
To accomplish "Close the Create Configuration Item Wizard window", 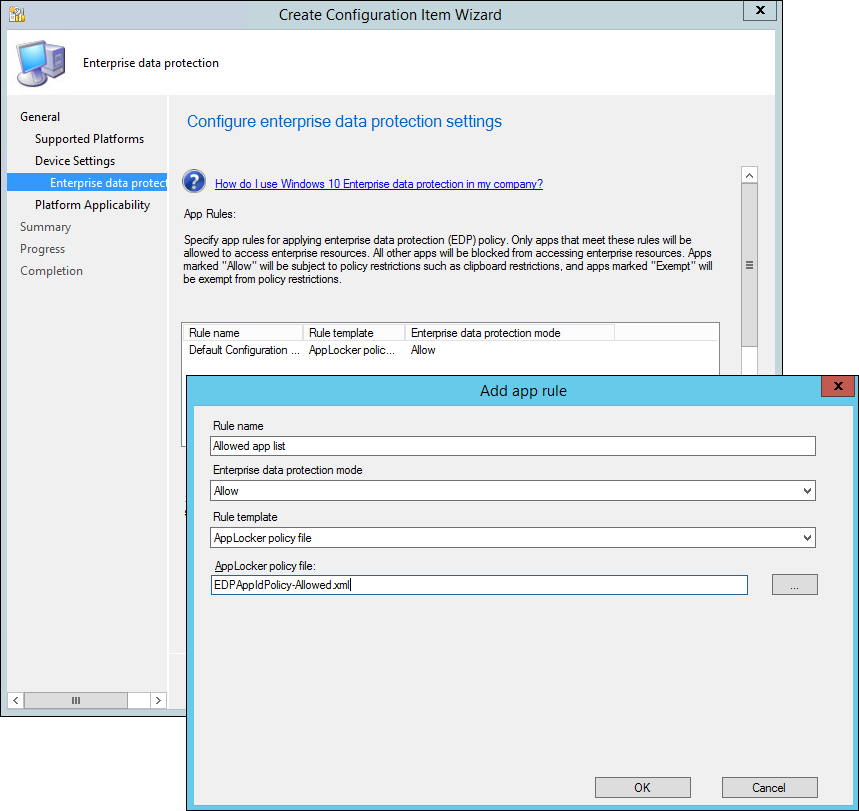I will [x=760, y=12].
